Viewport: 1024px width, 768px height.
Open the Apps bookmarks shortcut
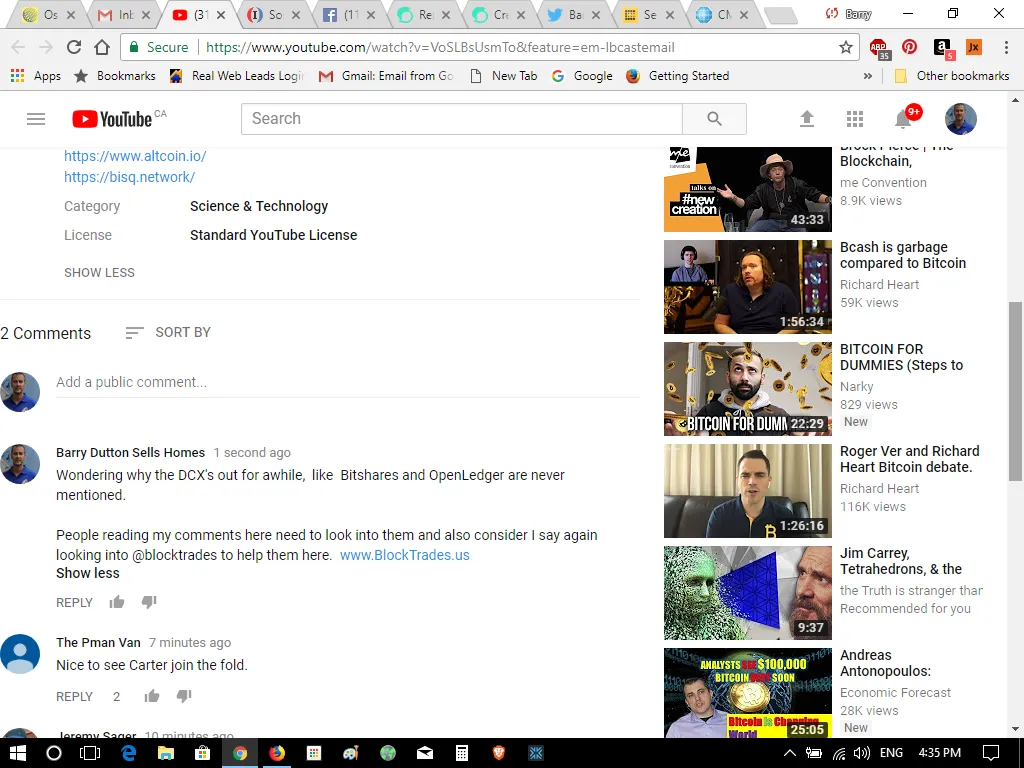36,76
